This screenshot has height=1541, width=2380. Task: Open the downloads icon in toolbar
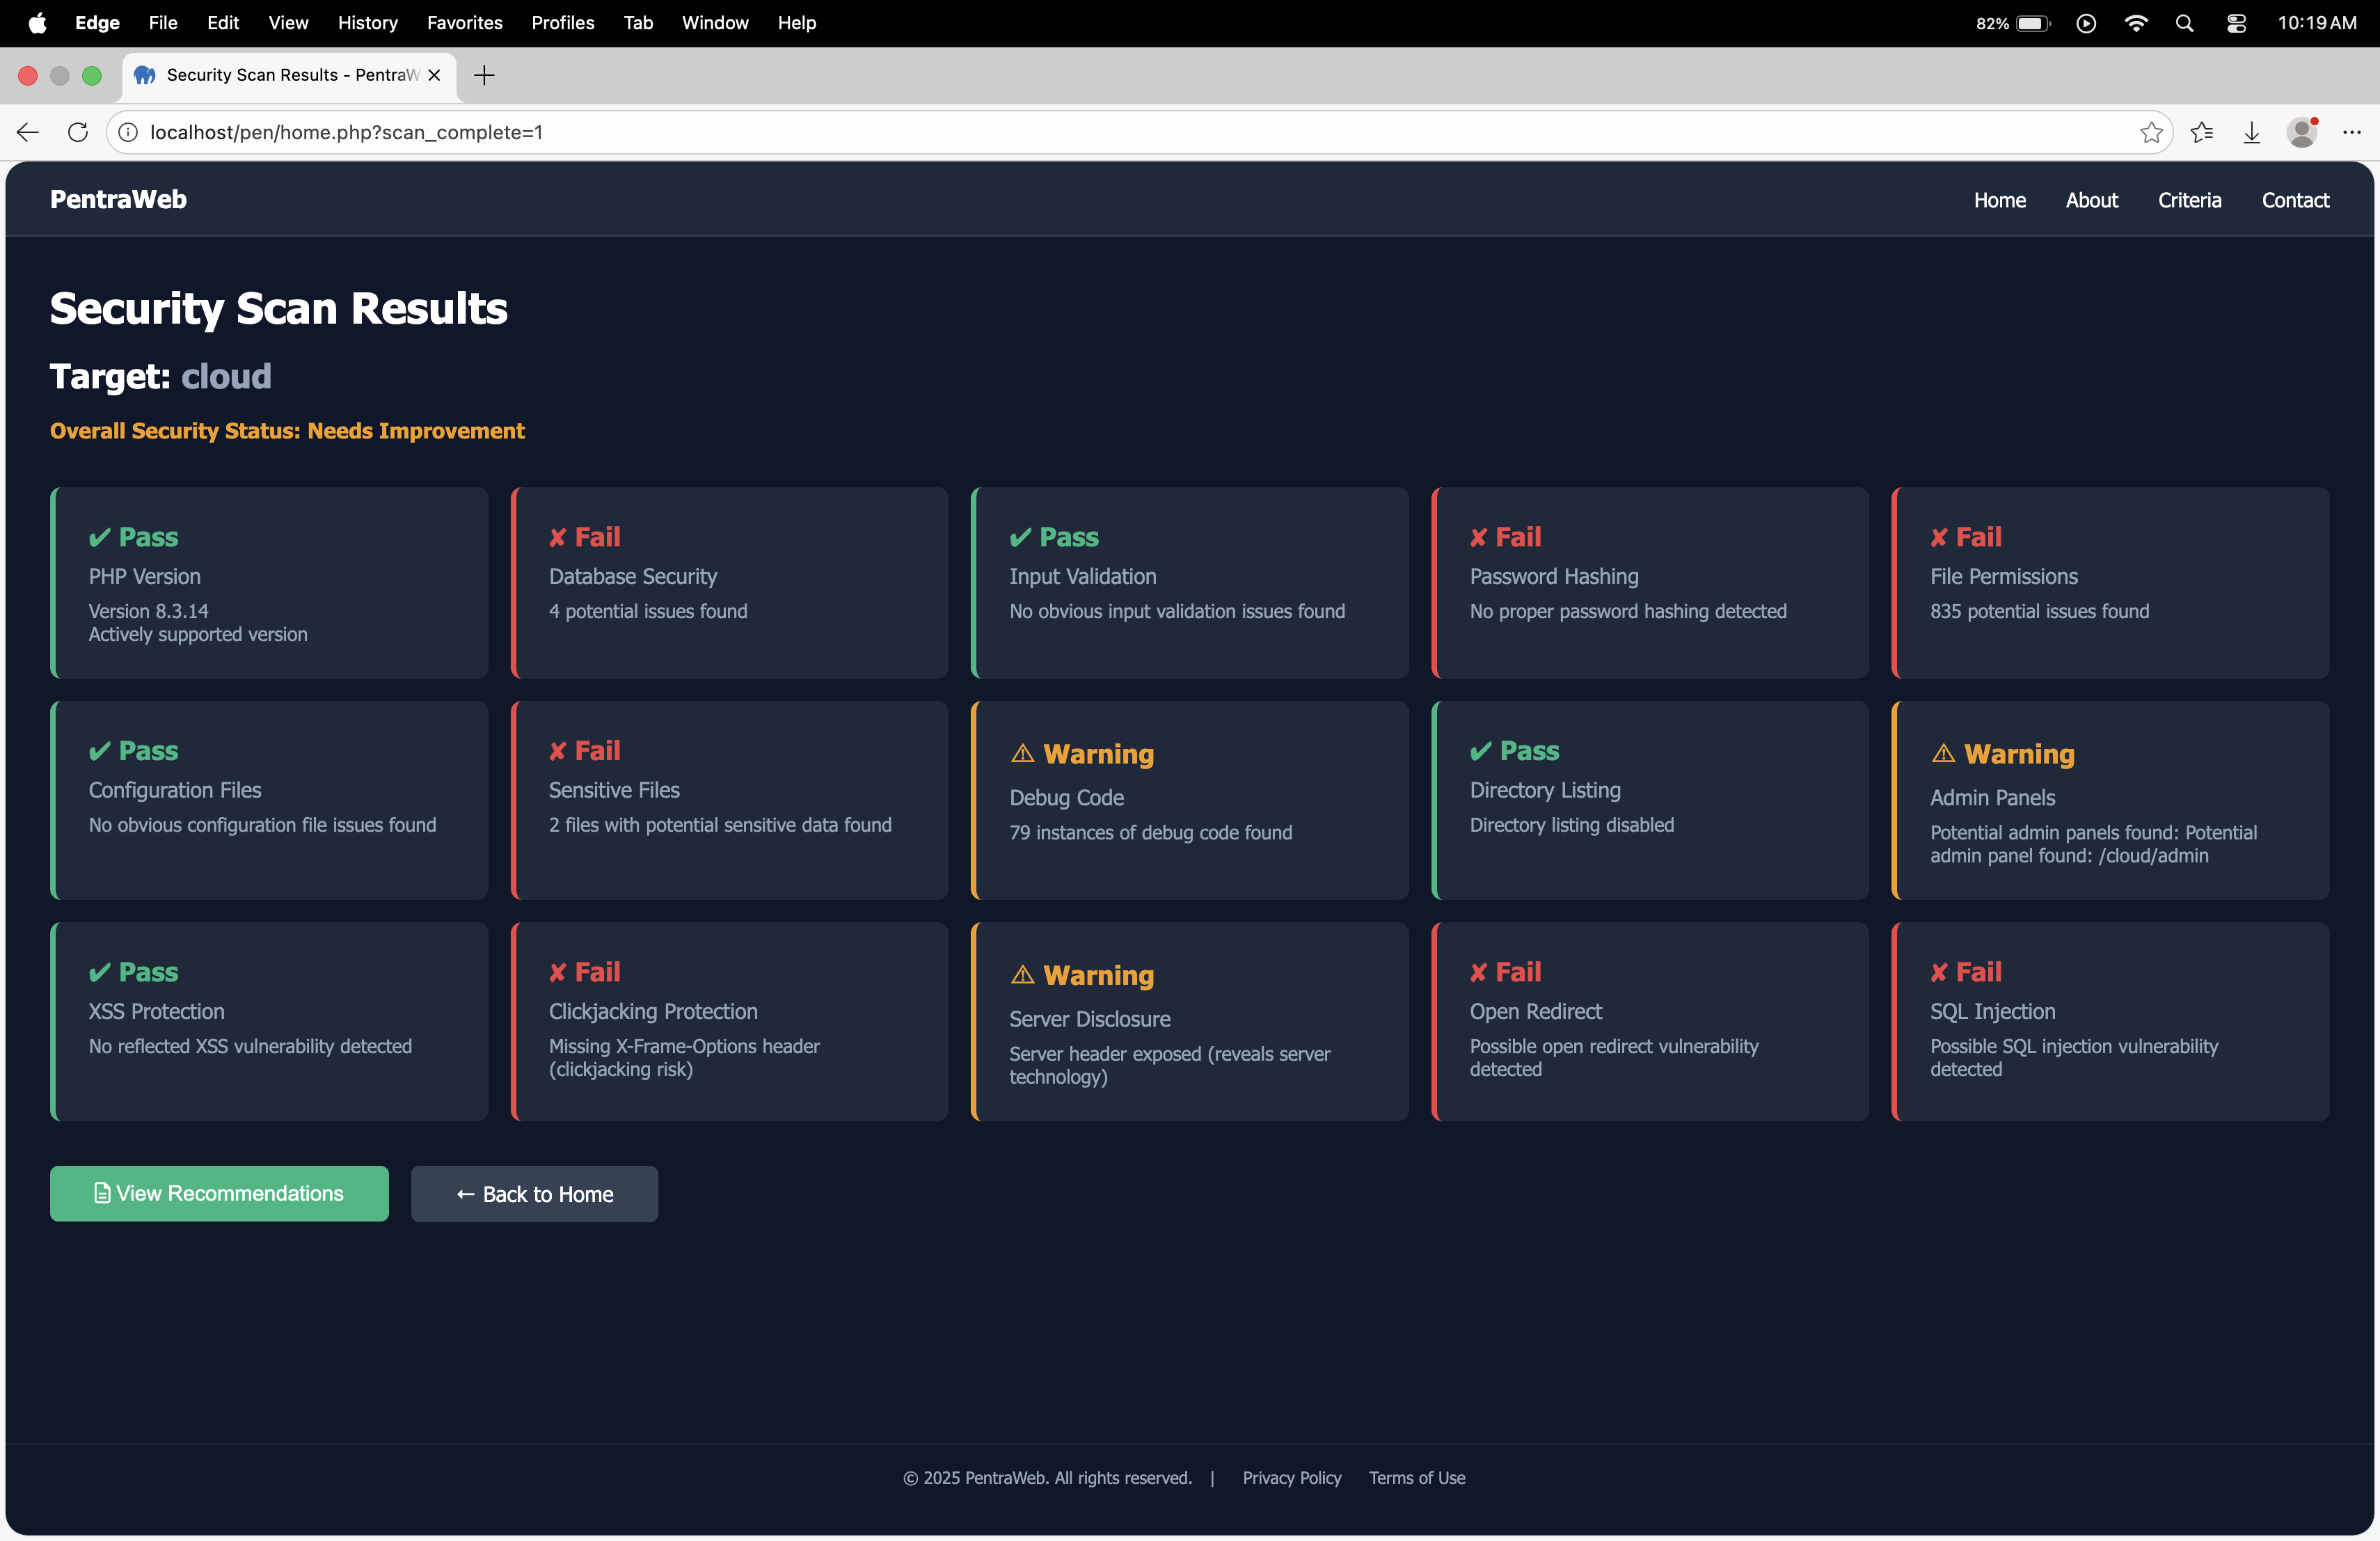pos(2251,132)
